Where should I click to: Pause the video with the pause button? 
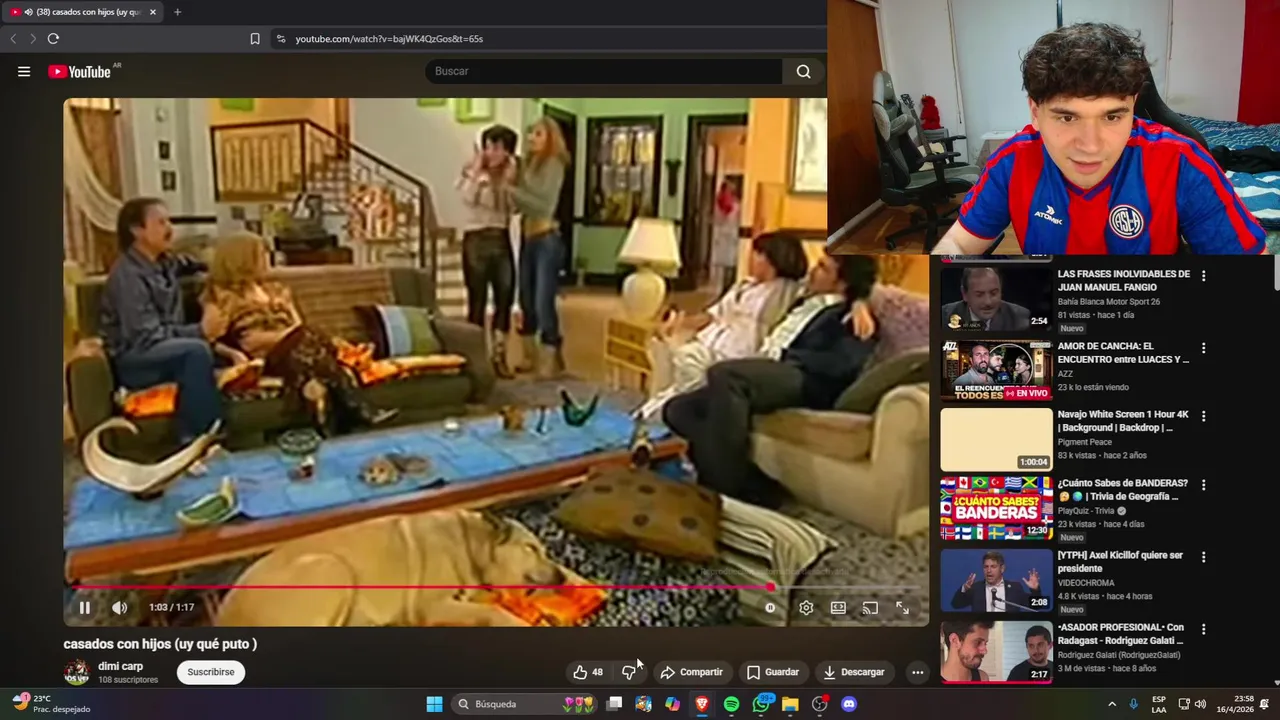tap(85, 607)
